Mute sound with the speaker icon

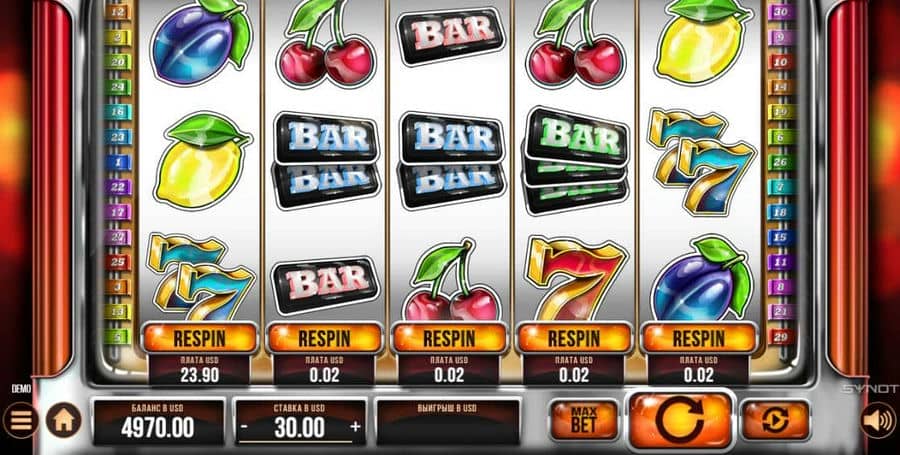(x=878, y=421)
